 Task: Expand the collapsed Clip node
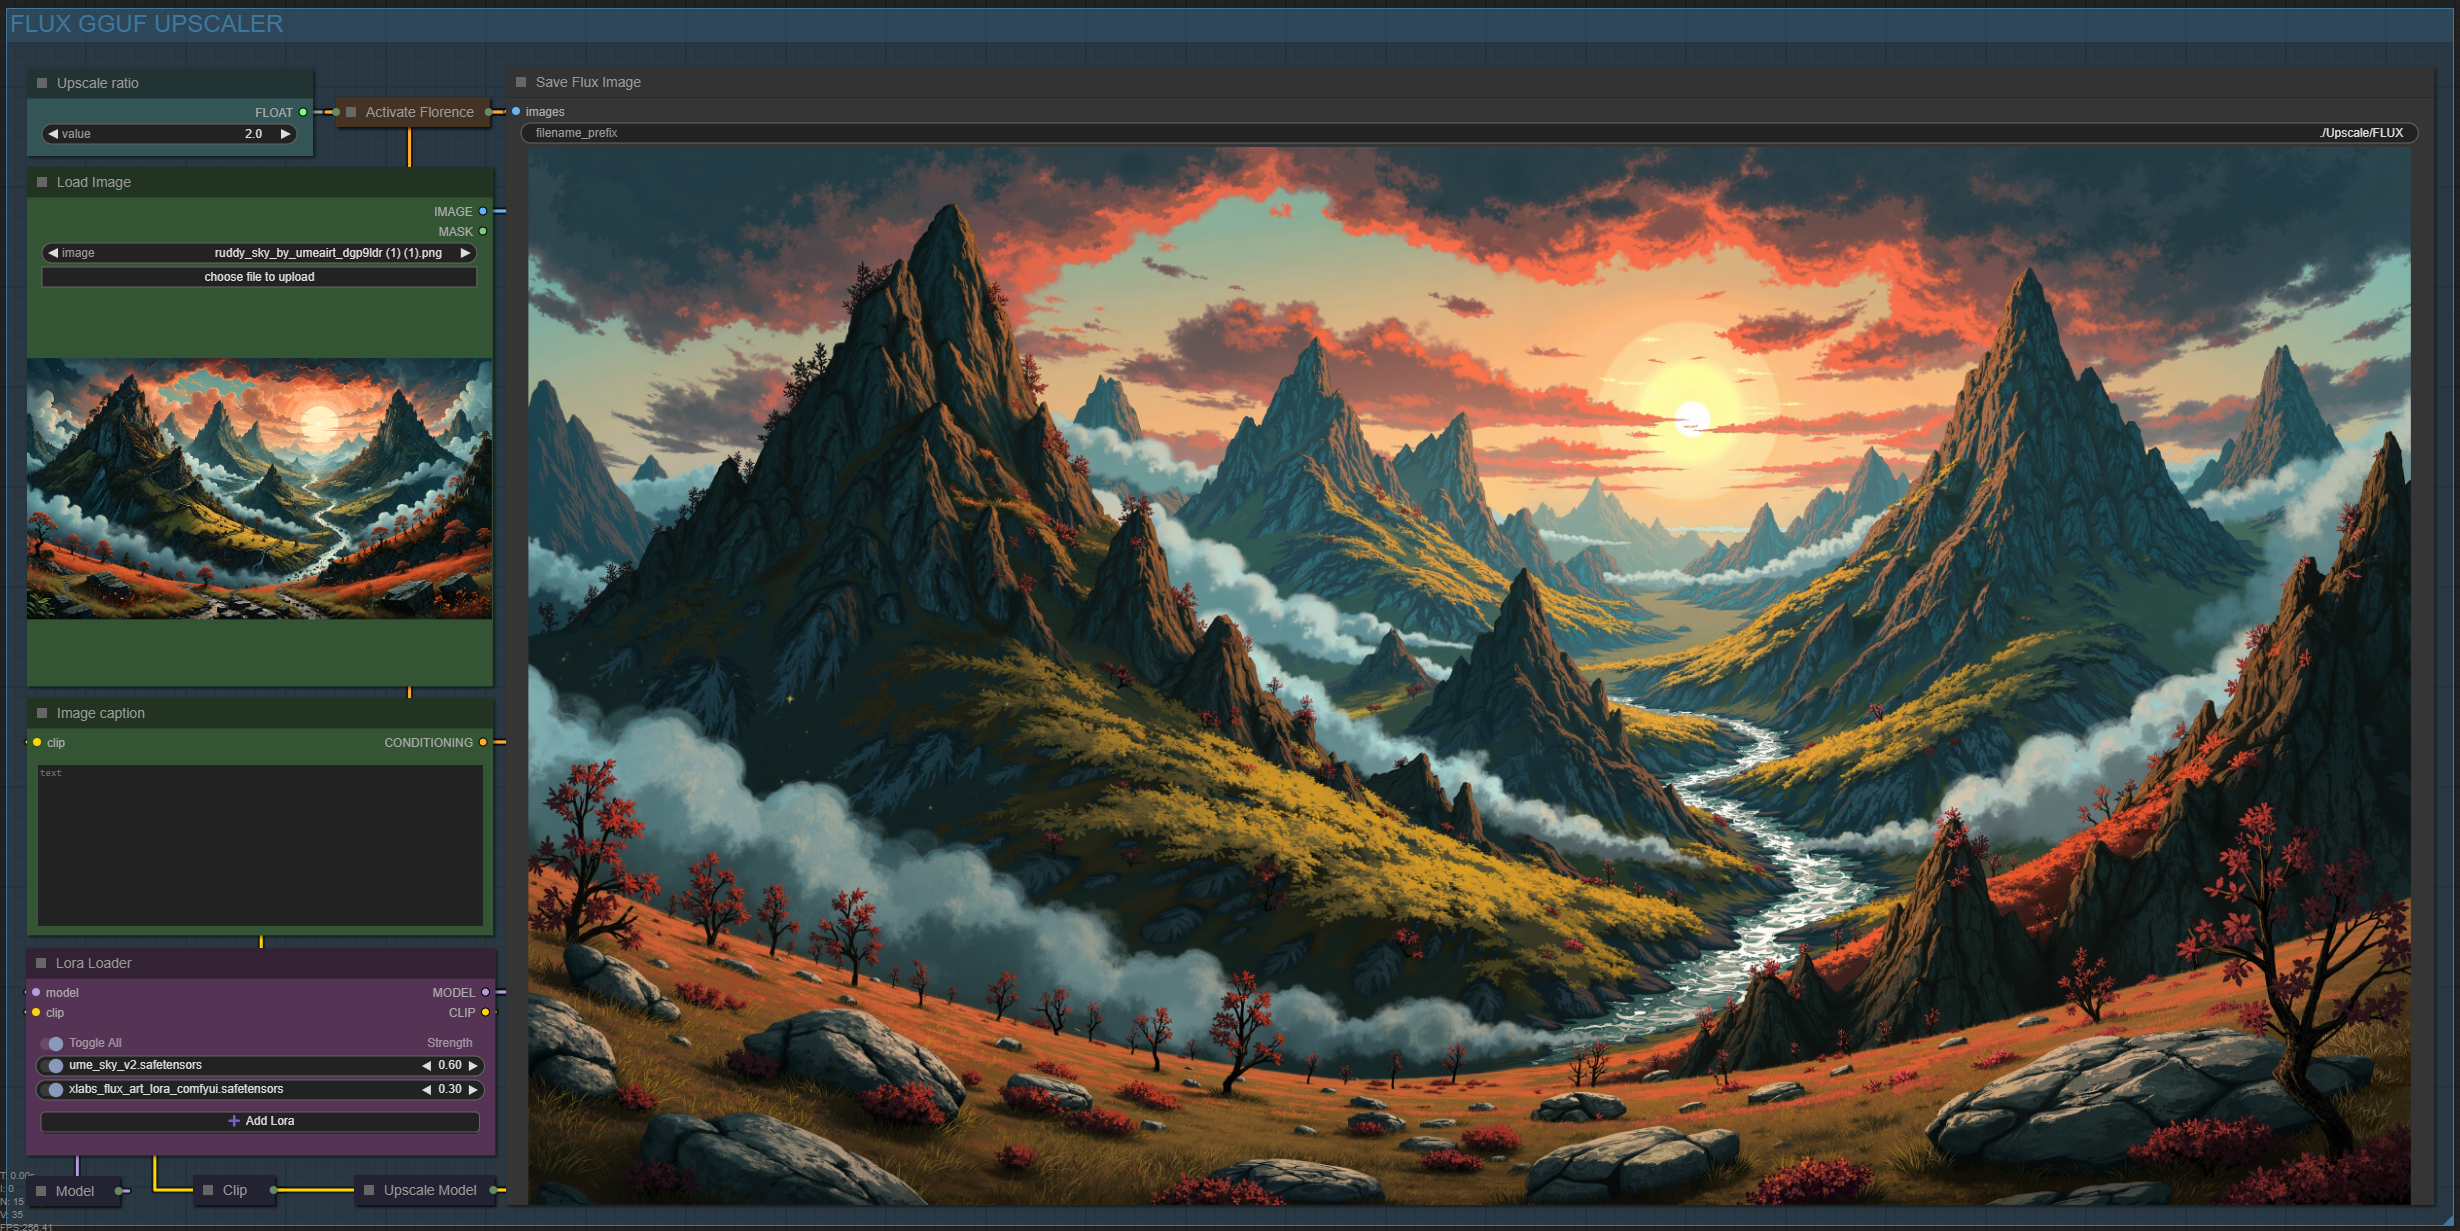(x=208, y=1190)
